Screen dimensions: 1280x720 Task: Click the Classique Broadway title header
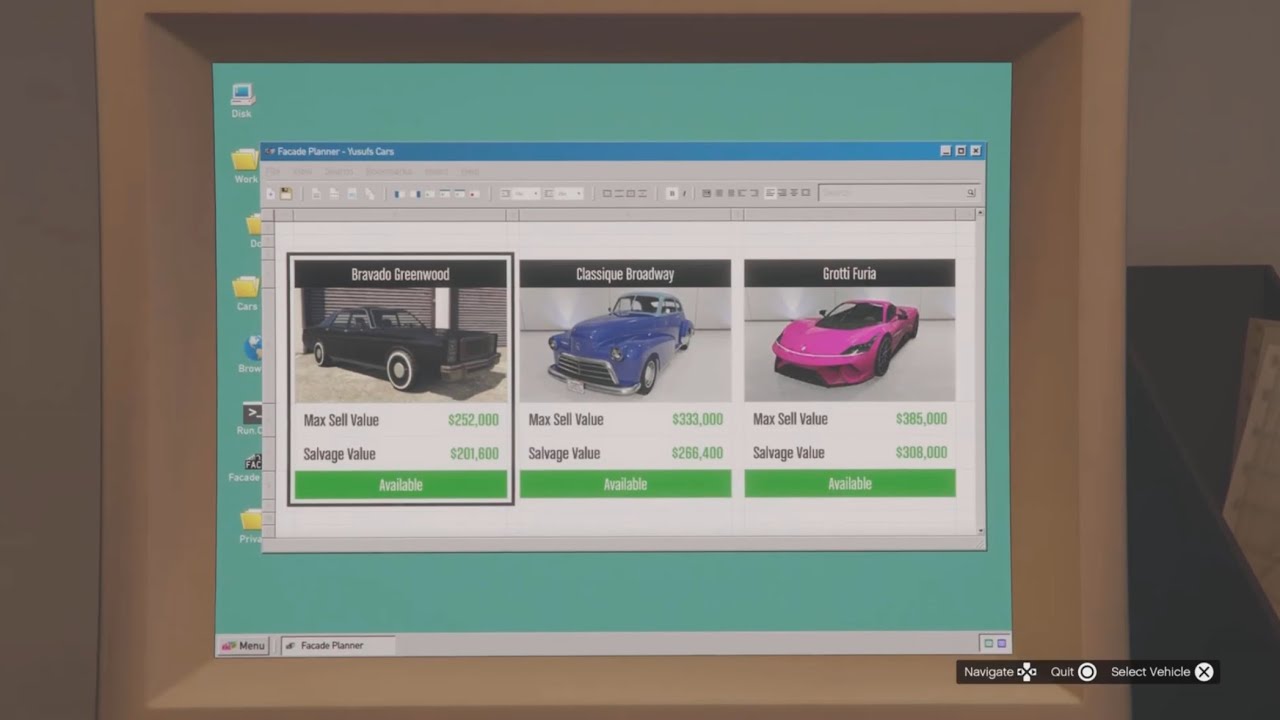625,274
